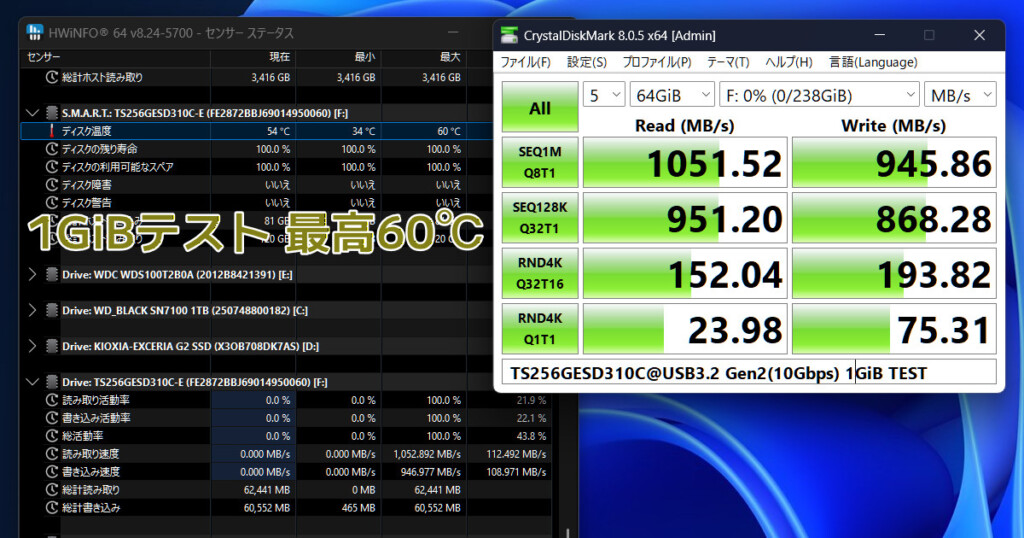
Task: Click clock icon beside 総計ホスト読み取り
Action: (x=52, y=77)
